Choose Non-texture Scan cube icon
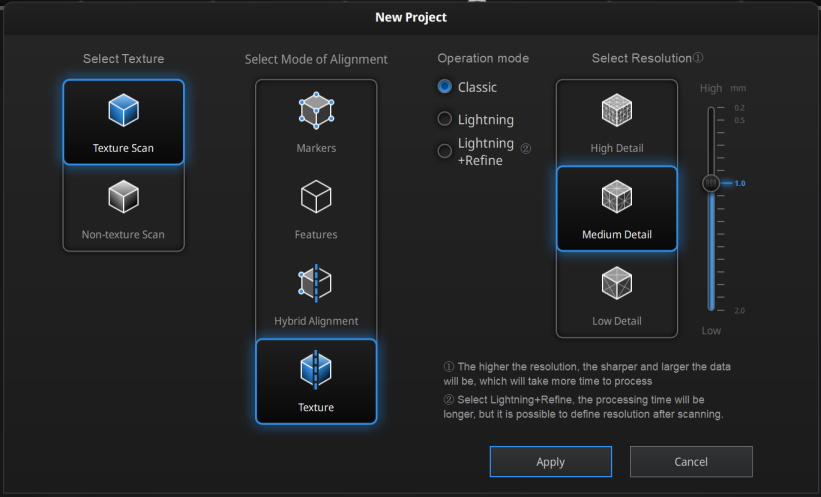Viewport: 821px width, 497px height. (124, 197)
